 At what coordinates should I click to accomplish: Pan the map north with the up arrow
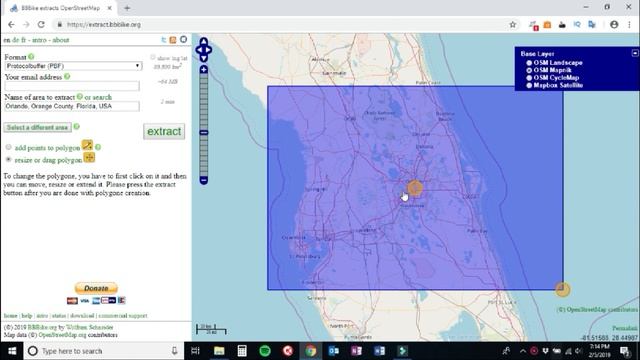coord(204,42)
